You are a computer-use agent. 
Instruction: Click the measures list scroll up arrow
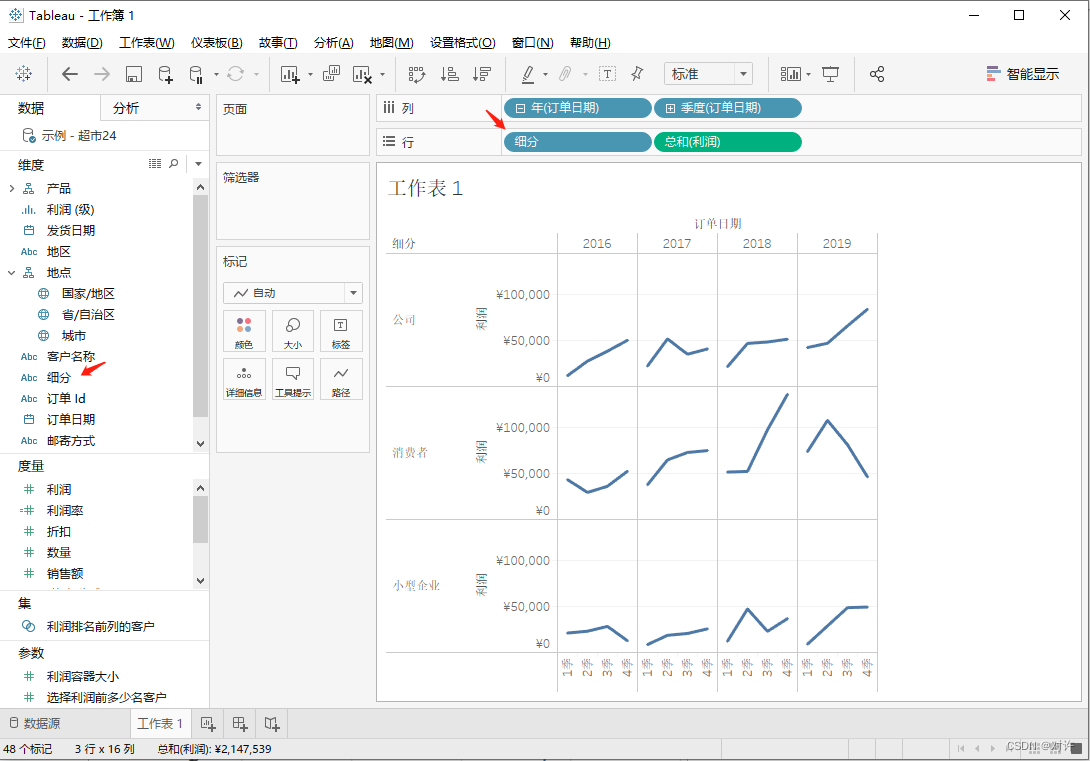200,489
